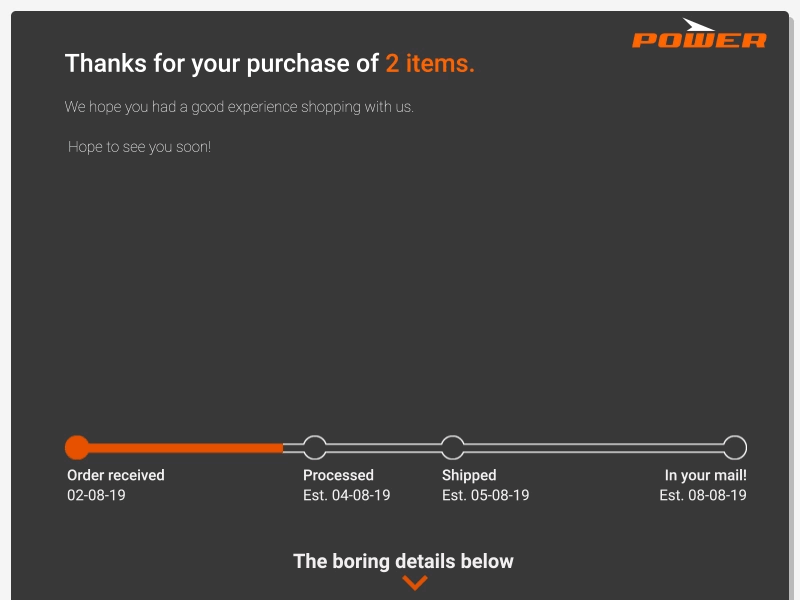Click the "Est. 08-08-19" delivery date
The image size is (800, 600).
tap(702, 495)
